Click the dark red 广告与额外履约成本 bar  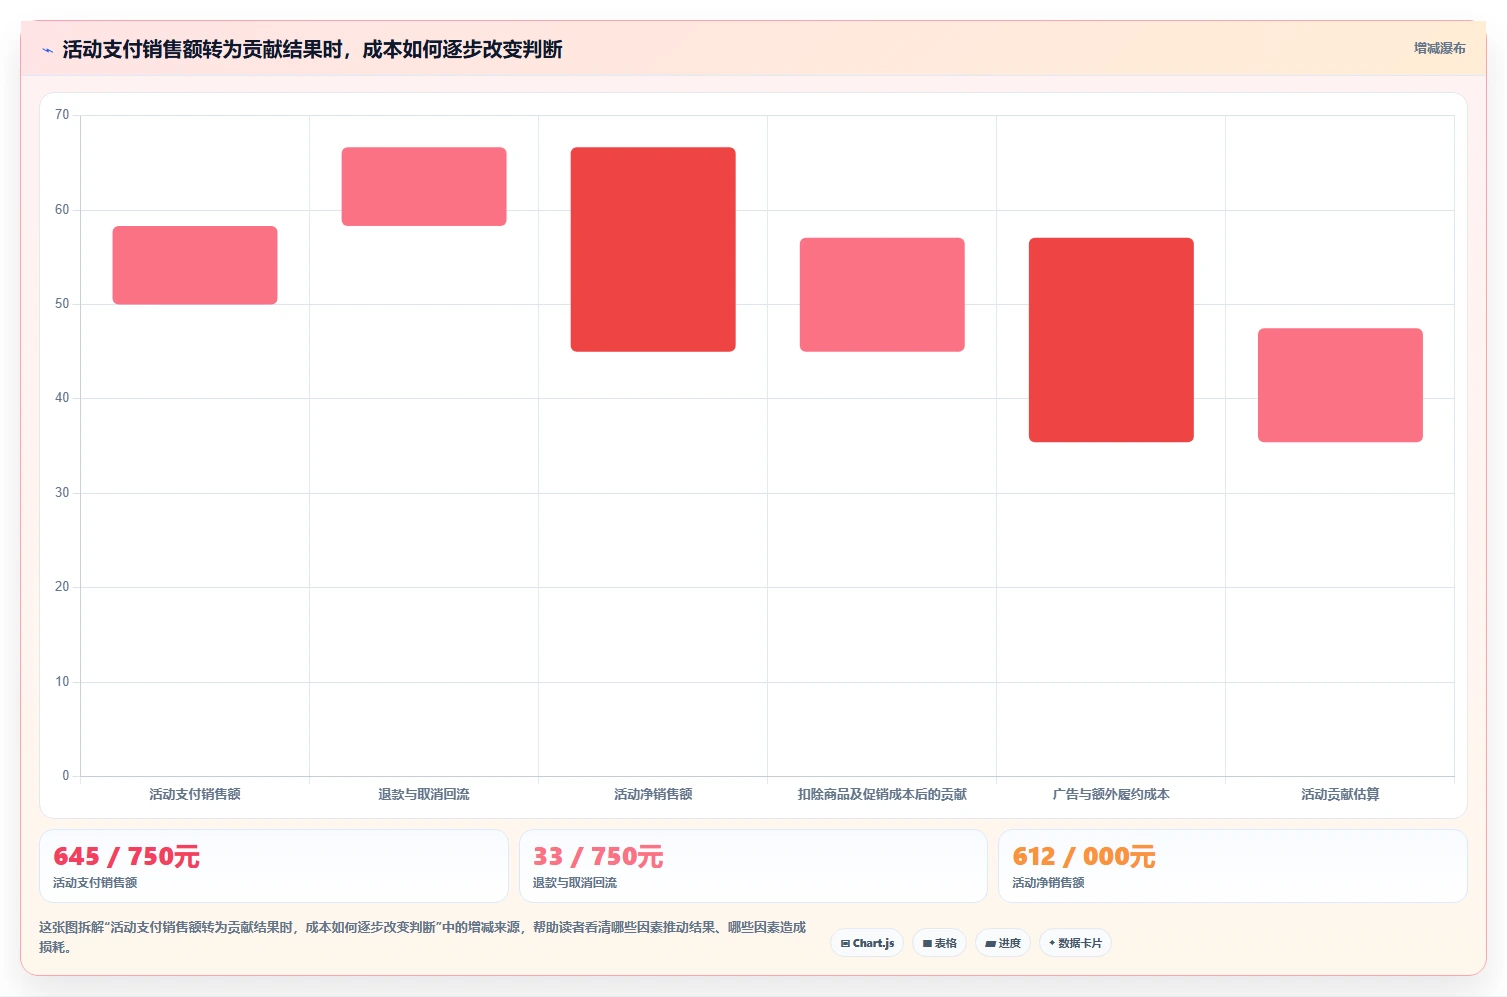pos(1111,339)
